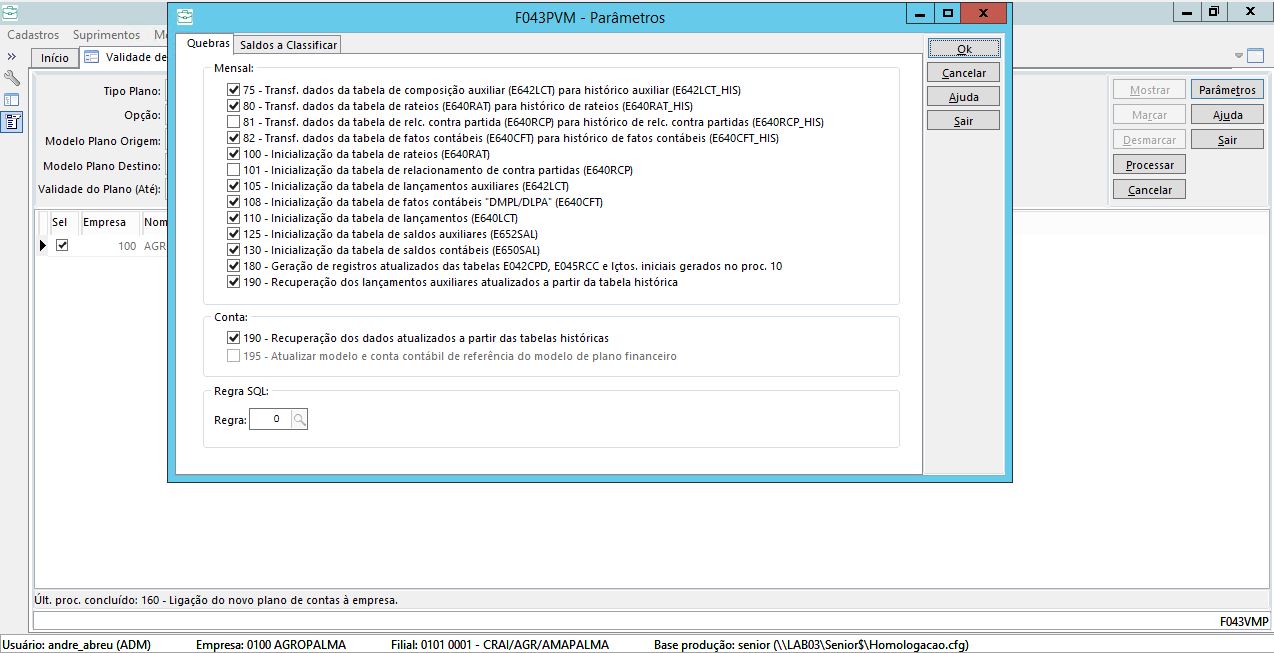The image size is (1274, 653).
Task: Click the Processar button
Action: (x=1149, y=165)
